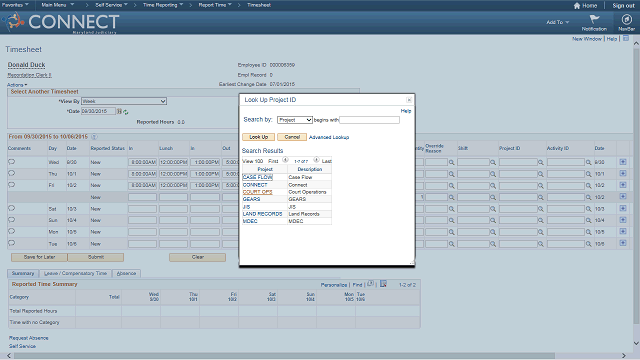
Task: Click download grid icon in Reported Time Summary
Action: pyautogui.click(x=383, y=284)
